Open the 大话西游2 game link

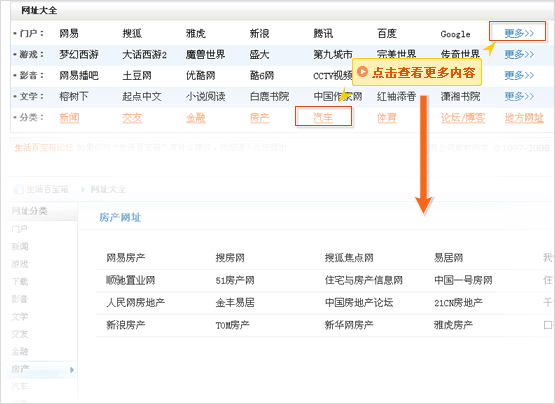coord(144,54)
